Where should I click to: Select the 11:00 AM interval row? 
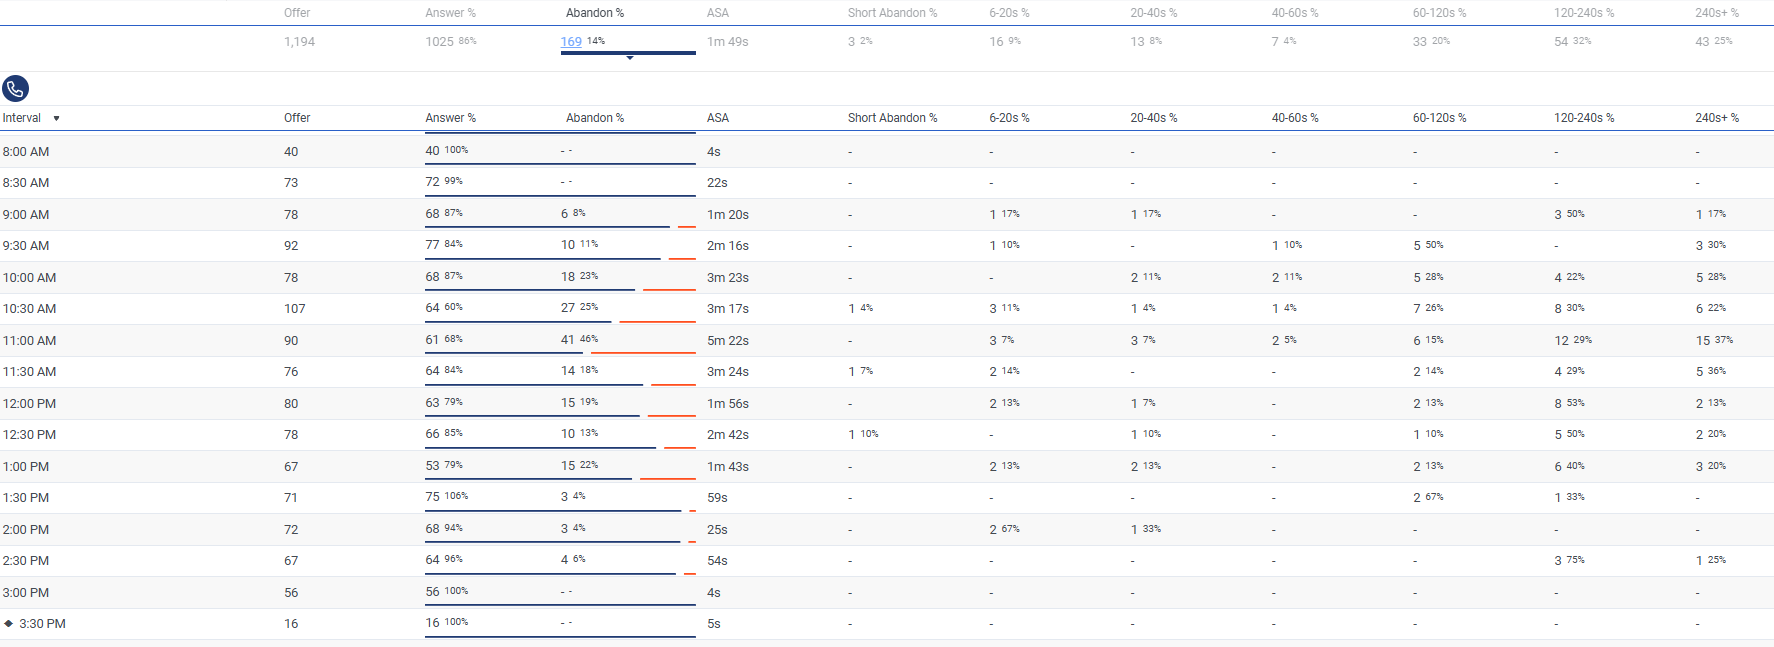tap(30, 341)
